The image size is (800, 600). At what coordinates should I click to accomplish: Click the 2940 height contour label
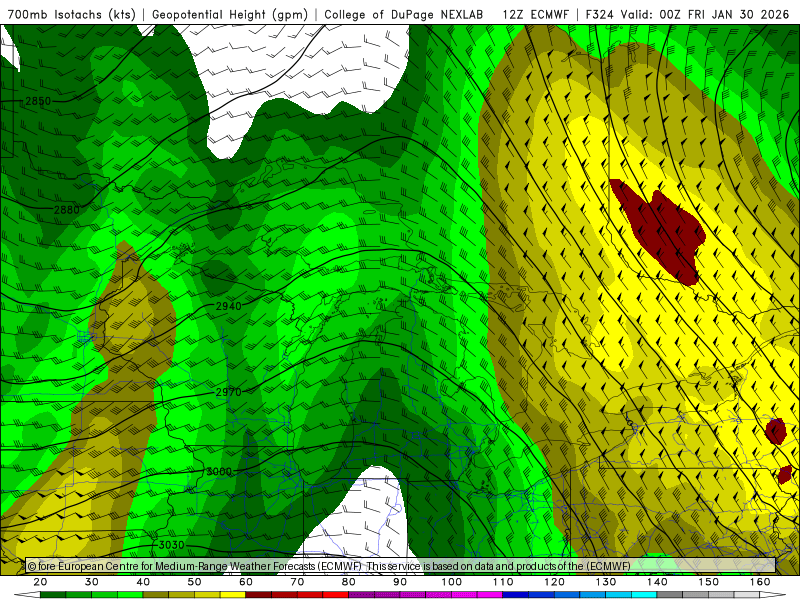click(229, 306)
